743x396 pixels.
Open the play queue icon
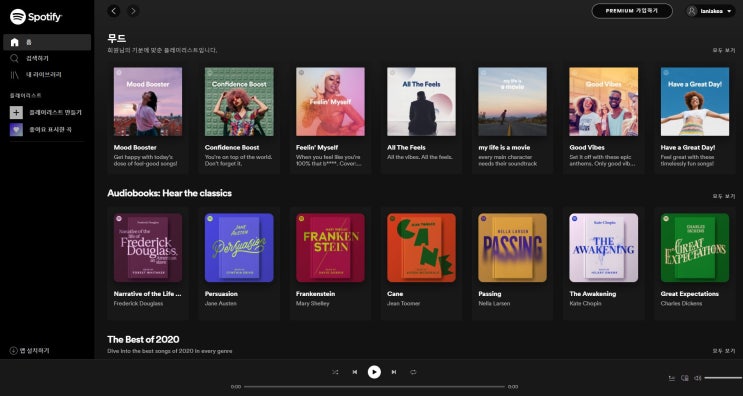[x=672, y=378]
